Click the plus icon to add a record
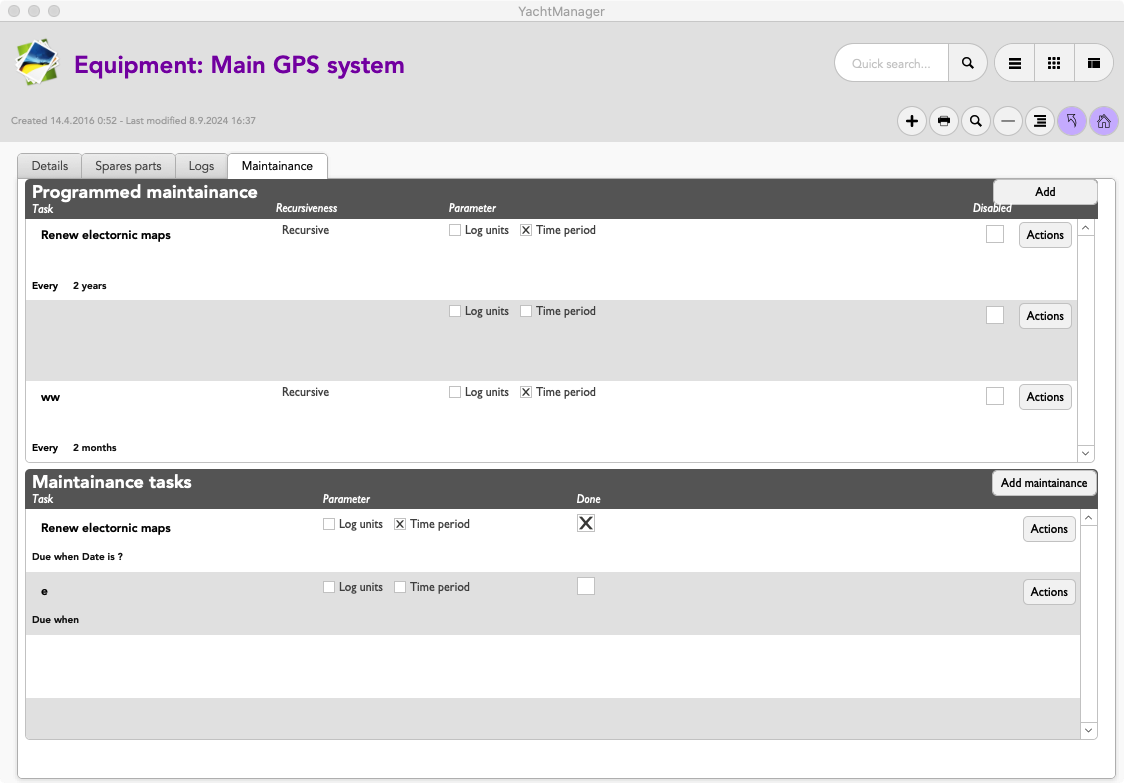The image size is (1124, 783). coord(912,122)
